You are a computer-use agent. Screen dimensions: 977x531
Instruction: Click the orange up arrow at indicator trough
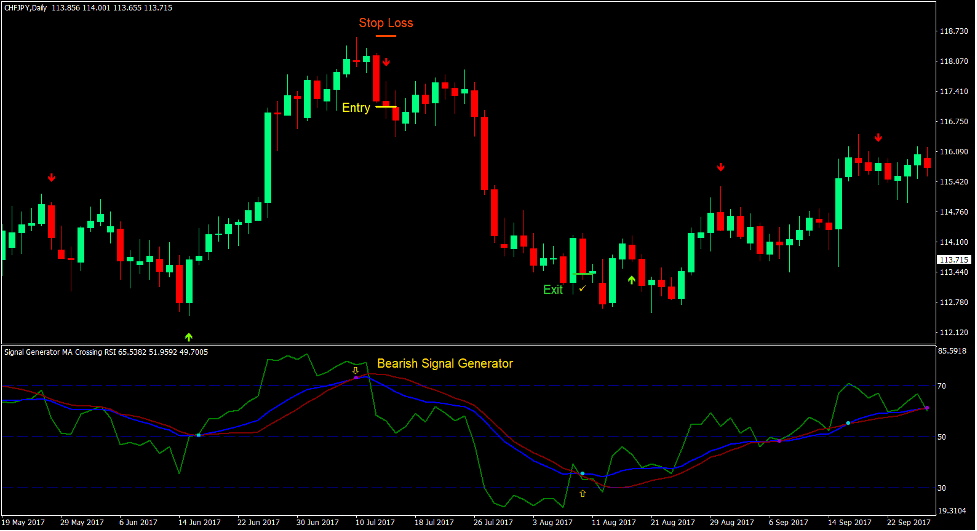pyautogui.click(x=582, y=494)
